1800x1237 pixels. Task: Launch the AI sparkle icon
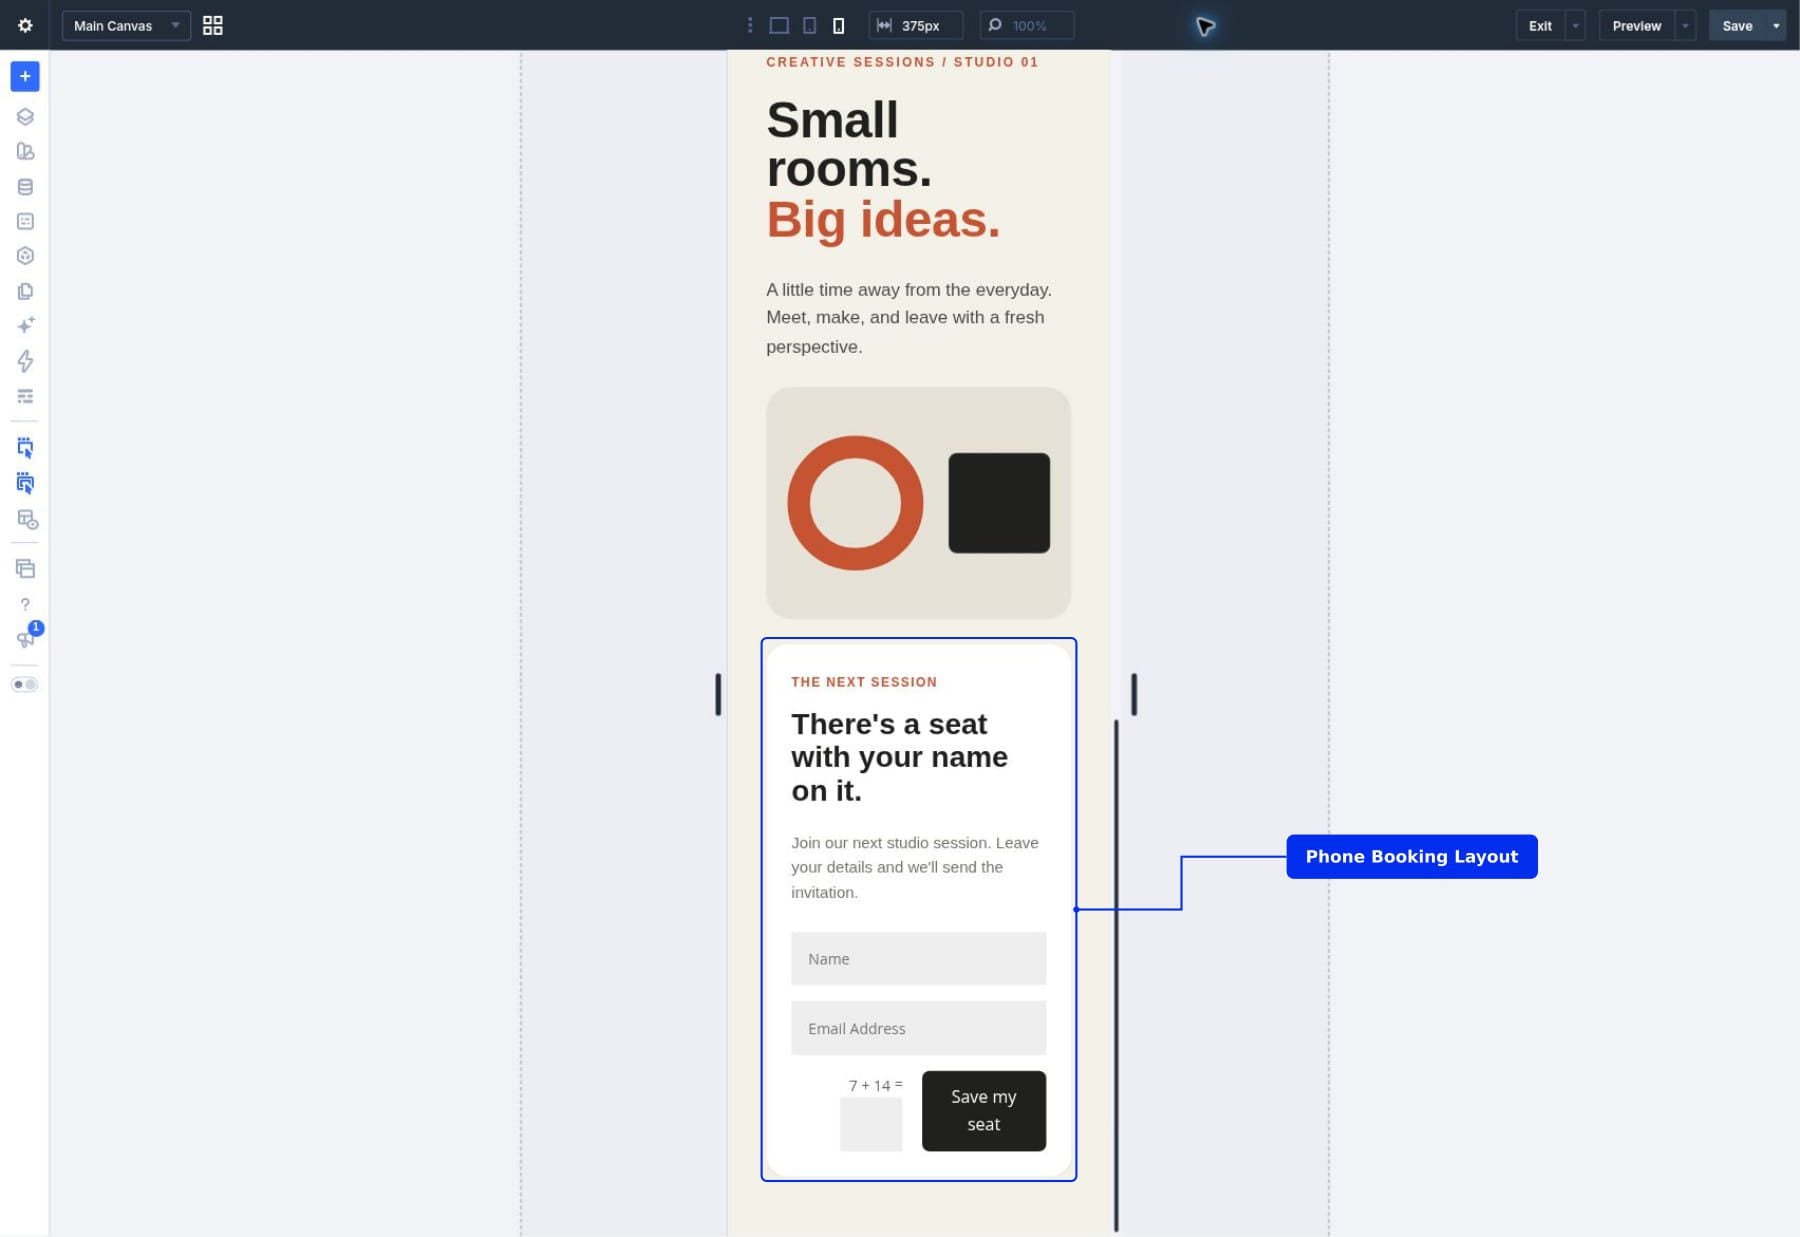(25, 325)
